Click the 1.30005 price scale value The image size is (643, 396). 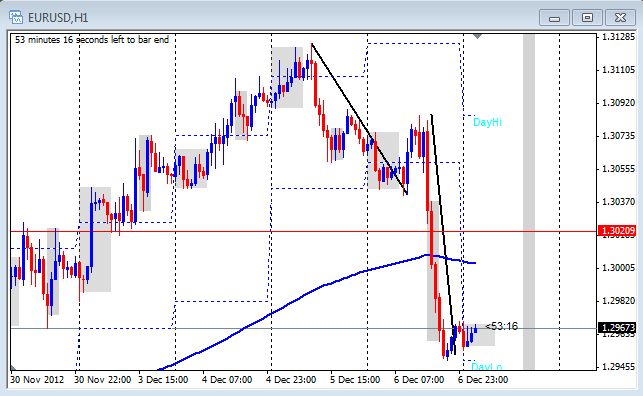click(x=618, y=268)
